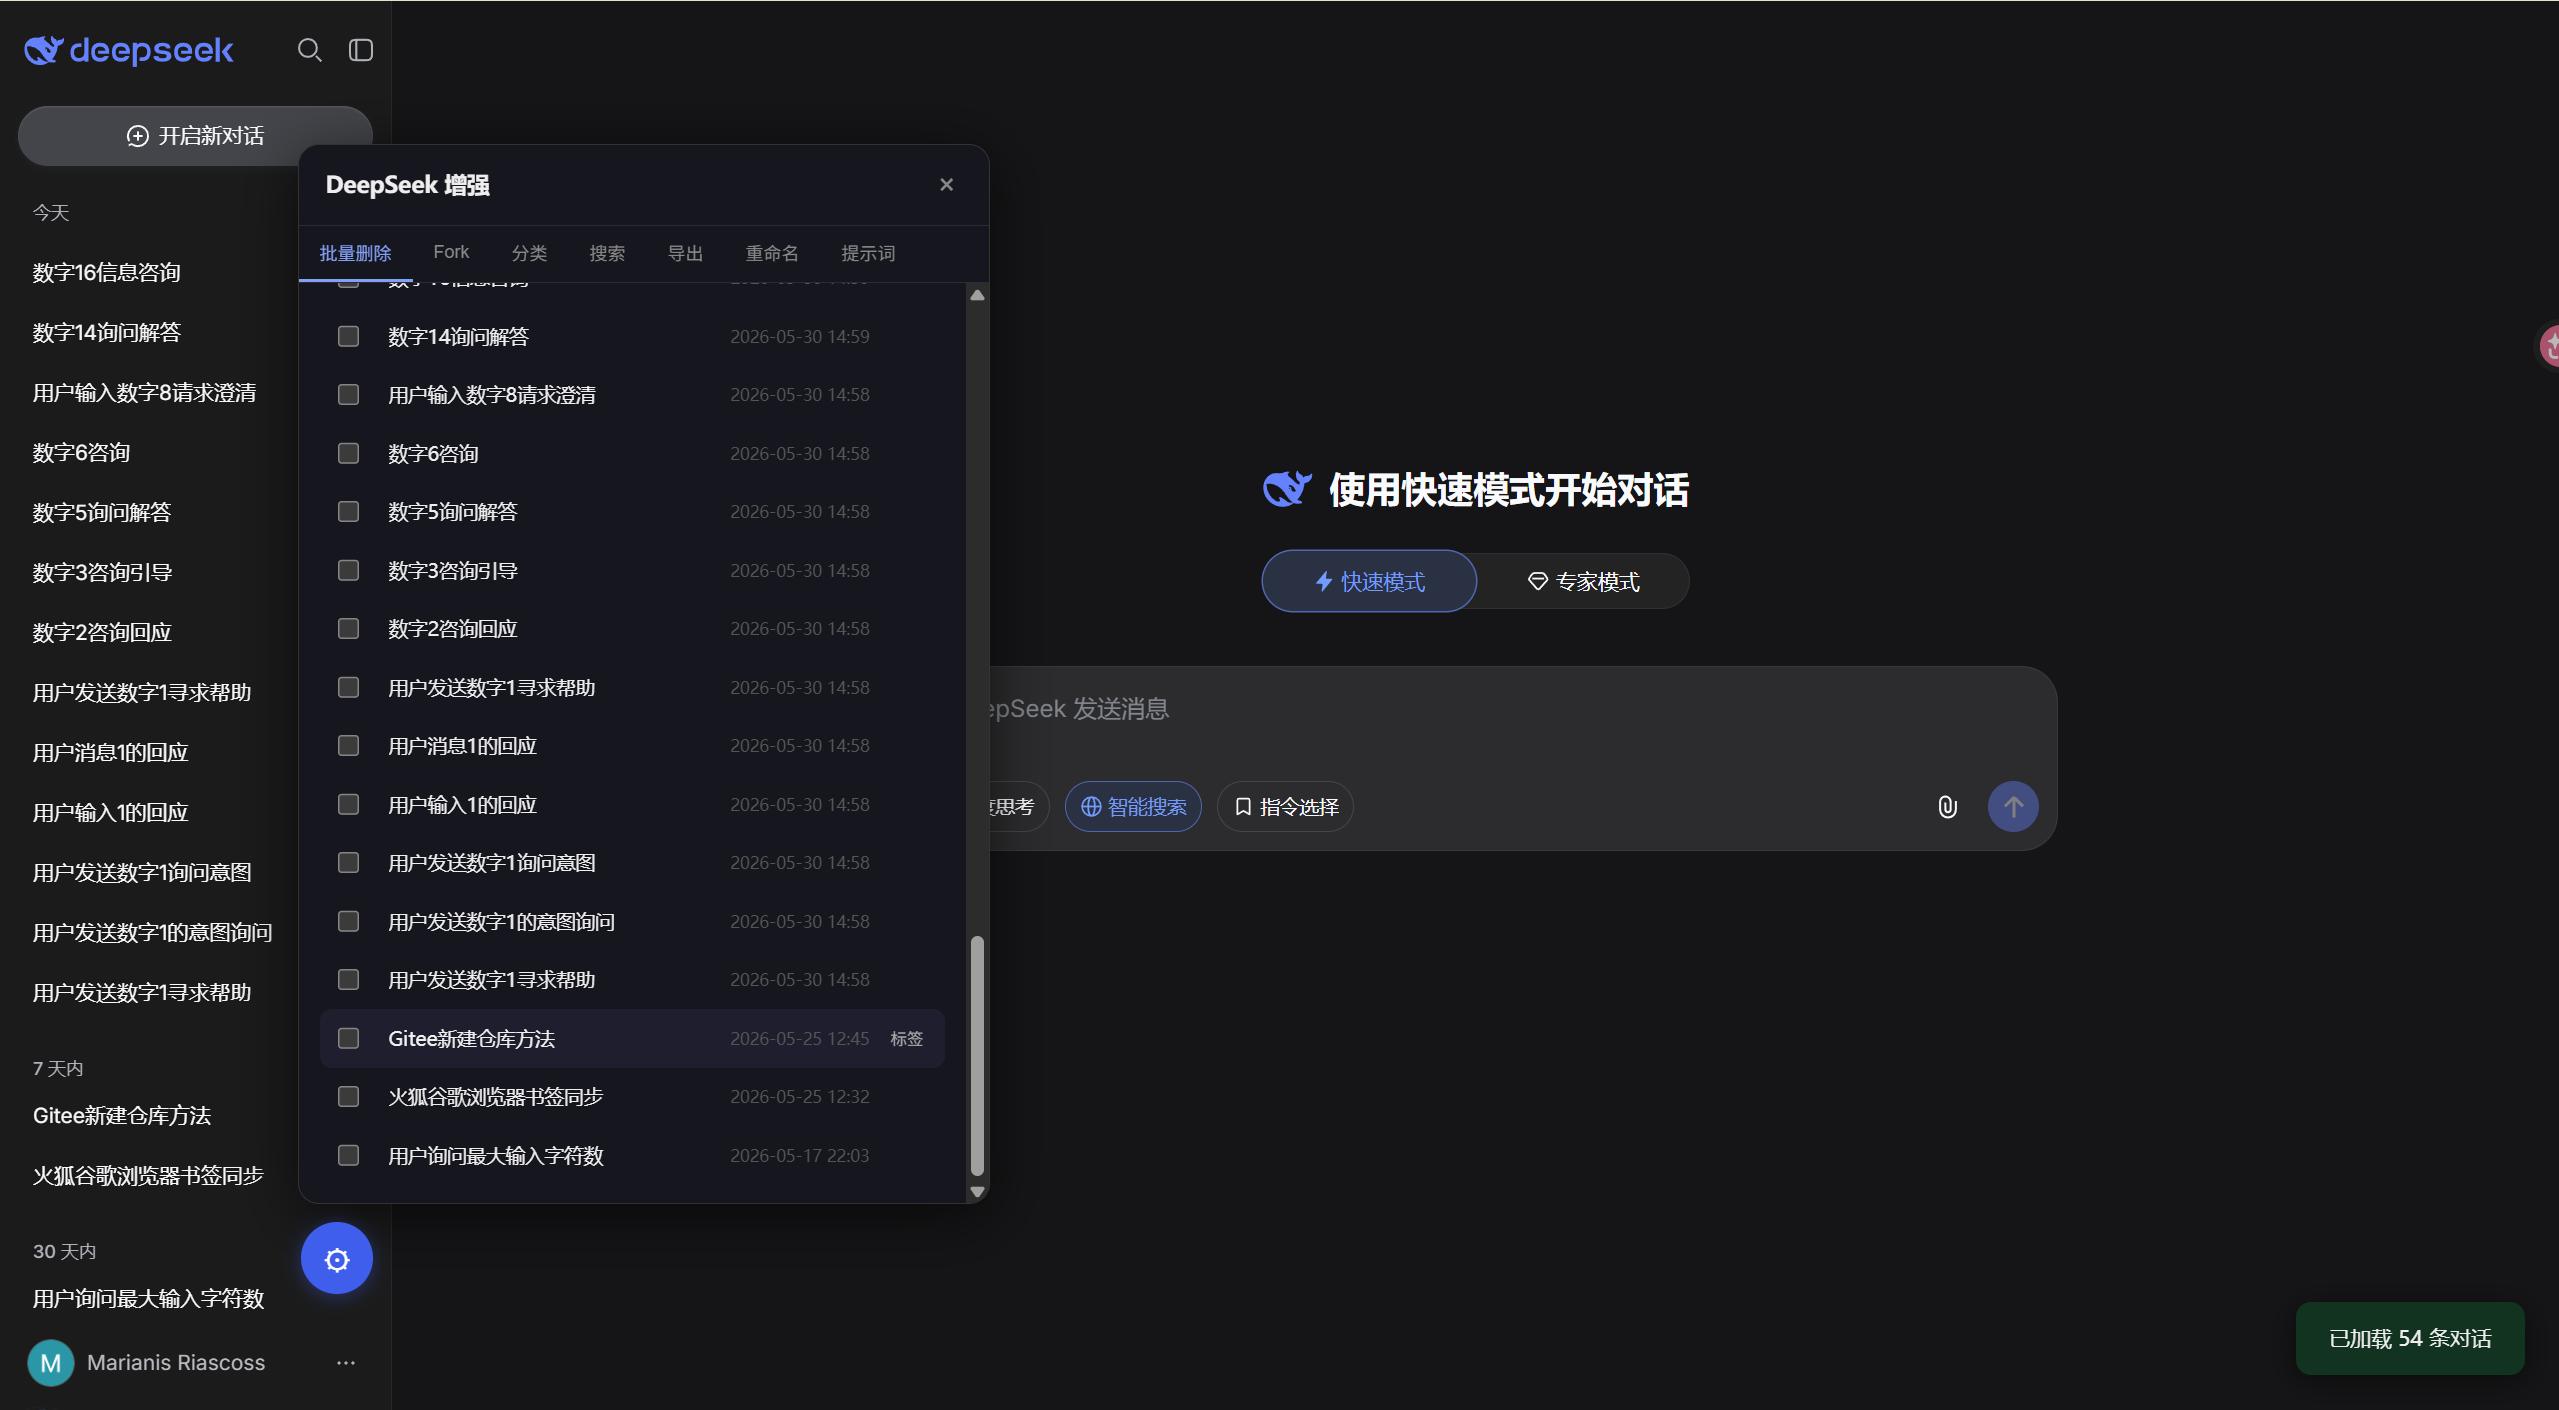Toggle the 智能搜索 button
The image size is (2559, 1410).
(x=1133, y=807)
